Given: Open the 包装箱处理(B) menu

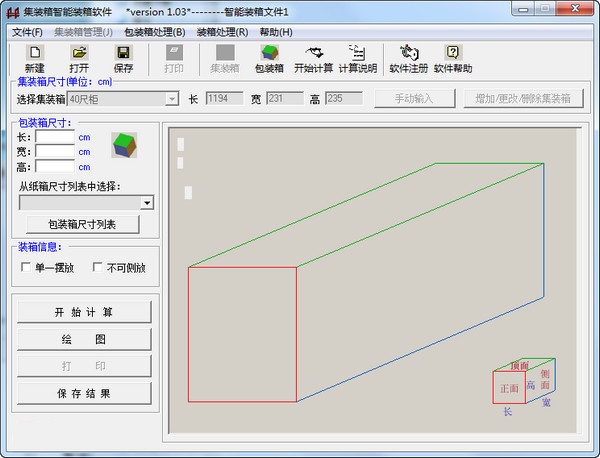Looking at the screenshot, I should tap(155, 32).
